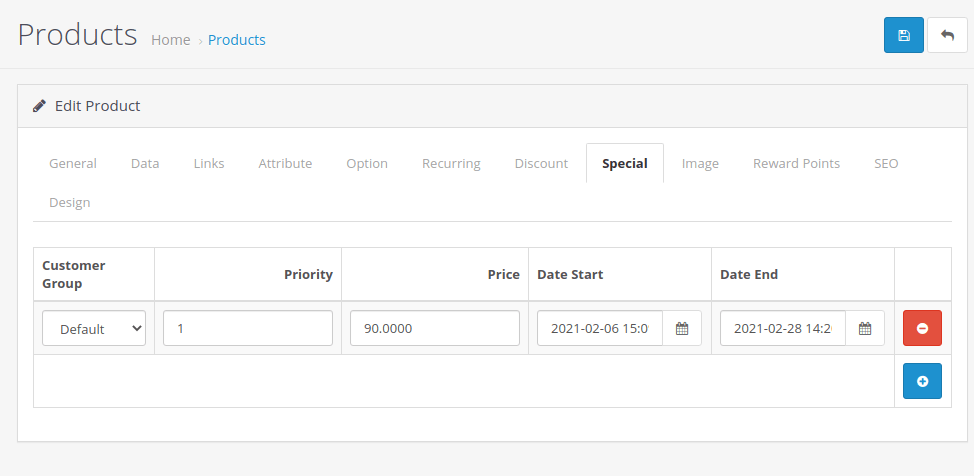Click the Home breadcrumb link
Image resolution: width=974 pixels, height=476 pixels.
pyautogui.click(x=170, y=40)
